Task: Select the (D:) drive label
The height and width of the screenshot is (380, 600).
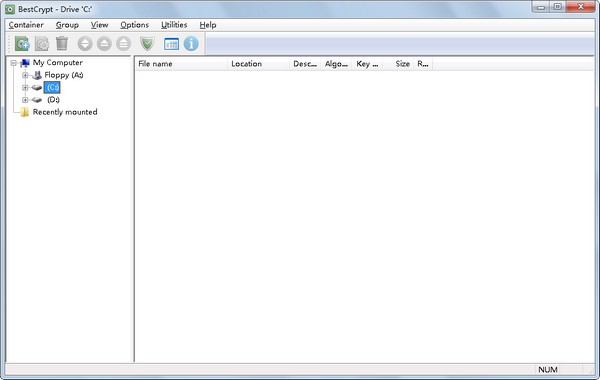Action: (53, 100)
